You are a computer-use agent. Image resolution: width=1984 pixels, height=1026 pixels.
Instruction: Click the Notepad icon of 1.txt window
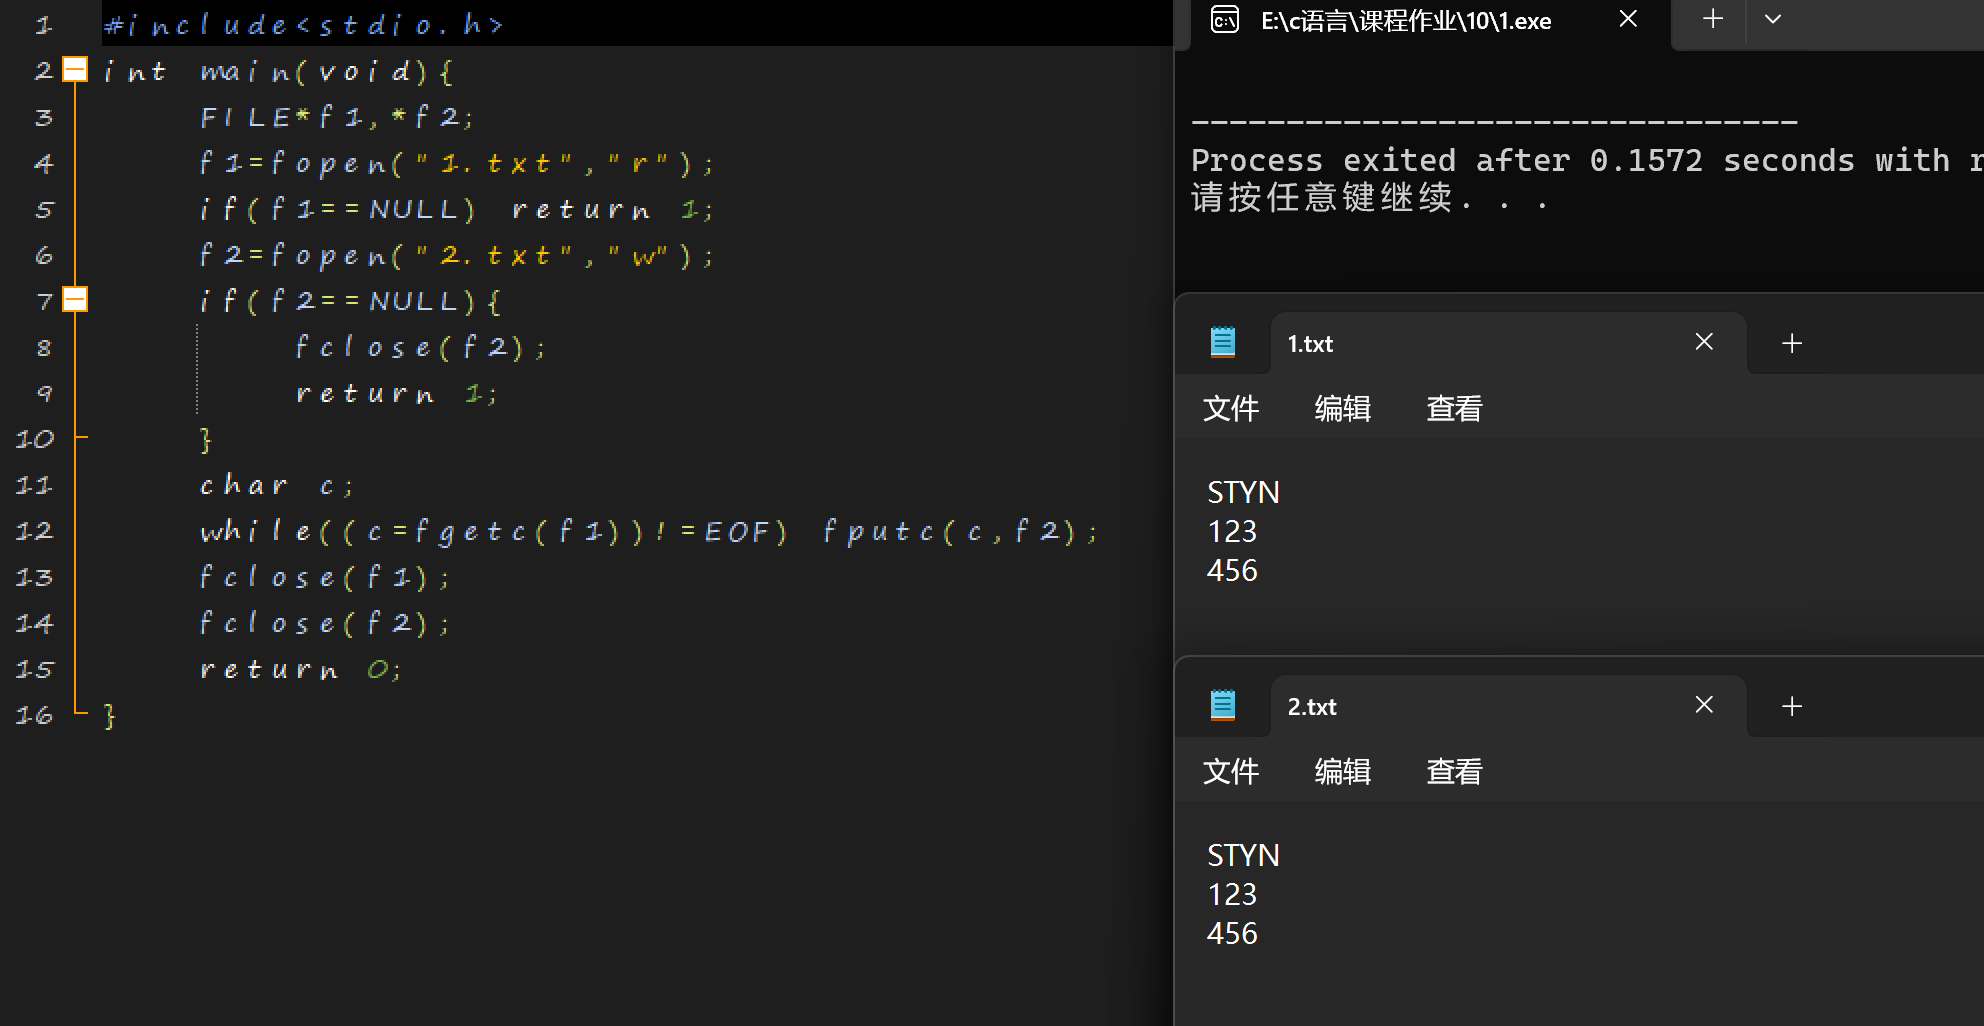pyautogui.click(x=1223, y=343)
